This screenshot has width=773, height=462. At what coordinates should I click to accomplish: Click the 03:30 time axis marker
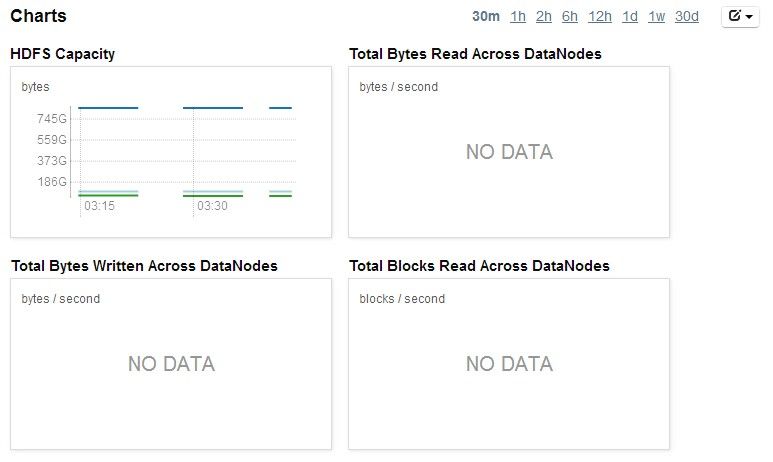pyautogui.click(x=212, y=206)
